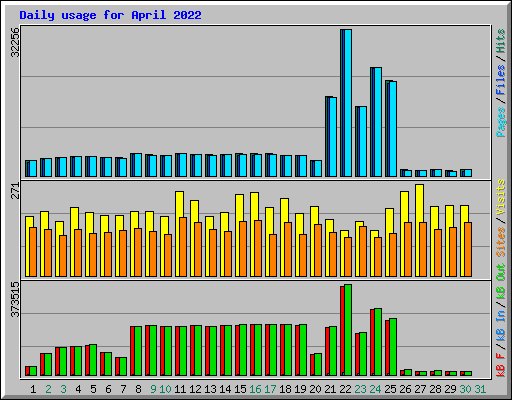The width and height of the screenshot is (512, 400).
Task: Click day 10 on the x-axis
Action: pyautogui.click(x=165, y=389)
